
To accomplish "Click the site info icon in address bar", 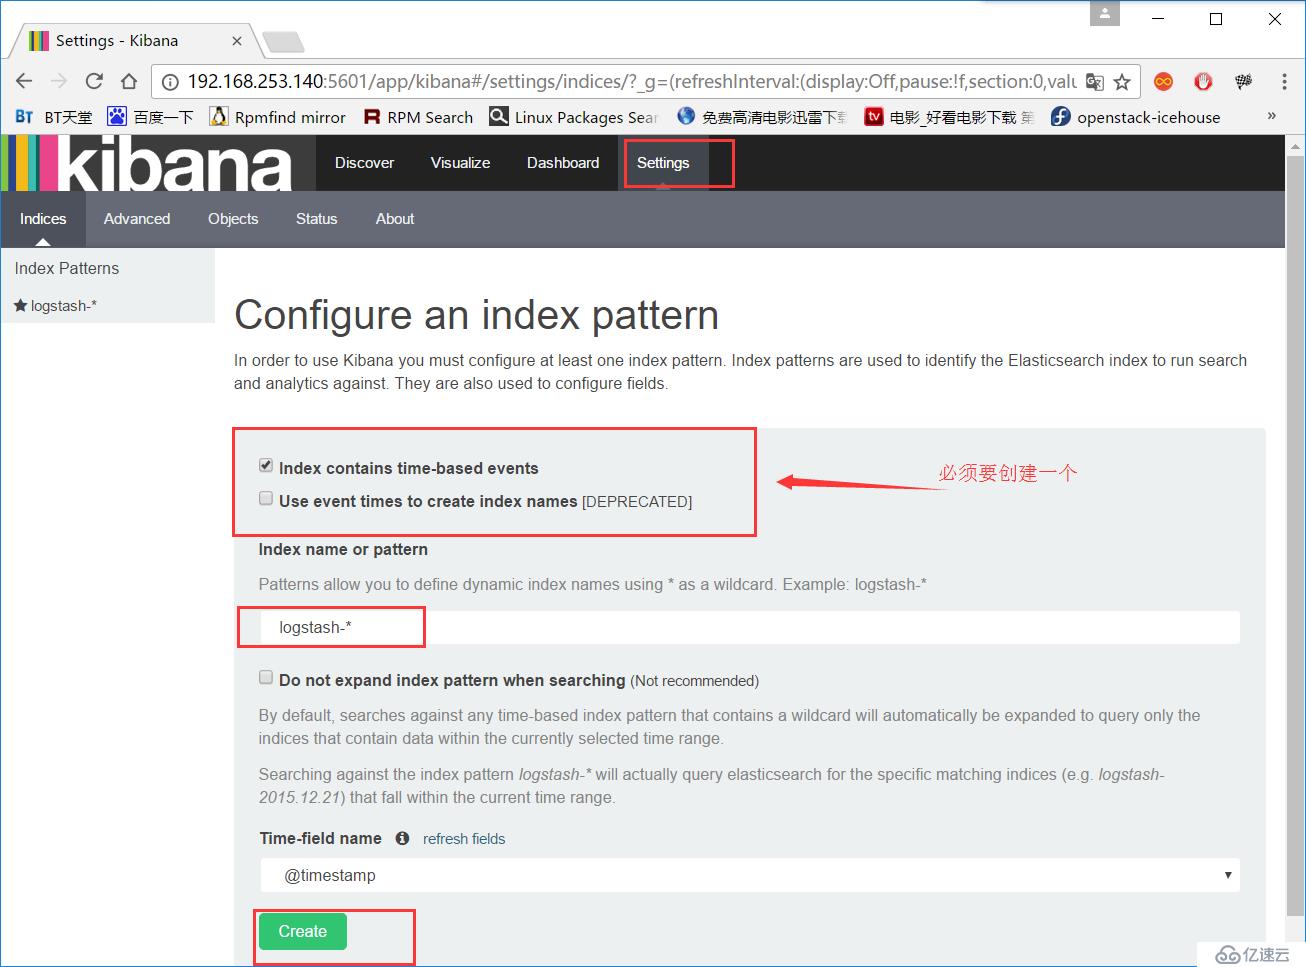I will click(x=171, y=82).
